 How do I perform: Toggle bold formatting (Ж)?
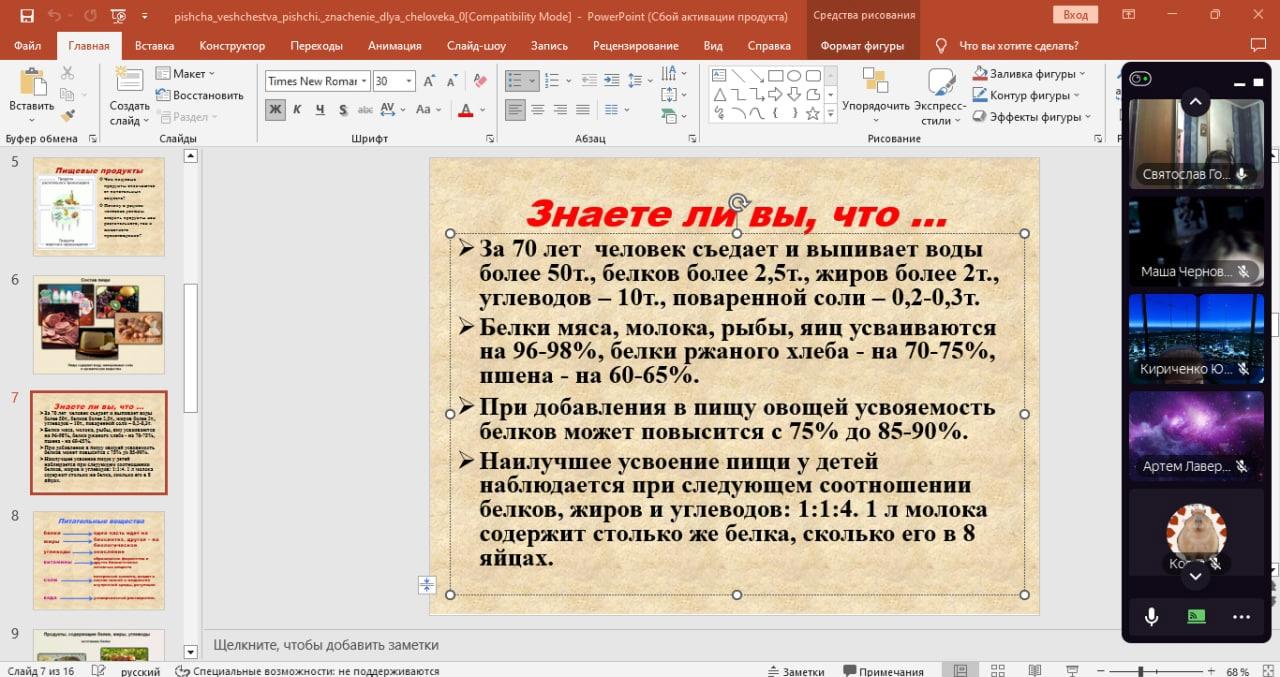275,110
